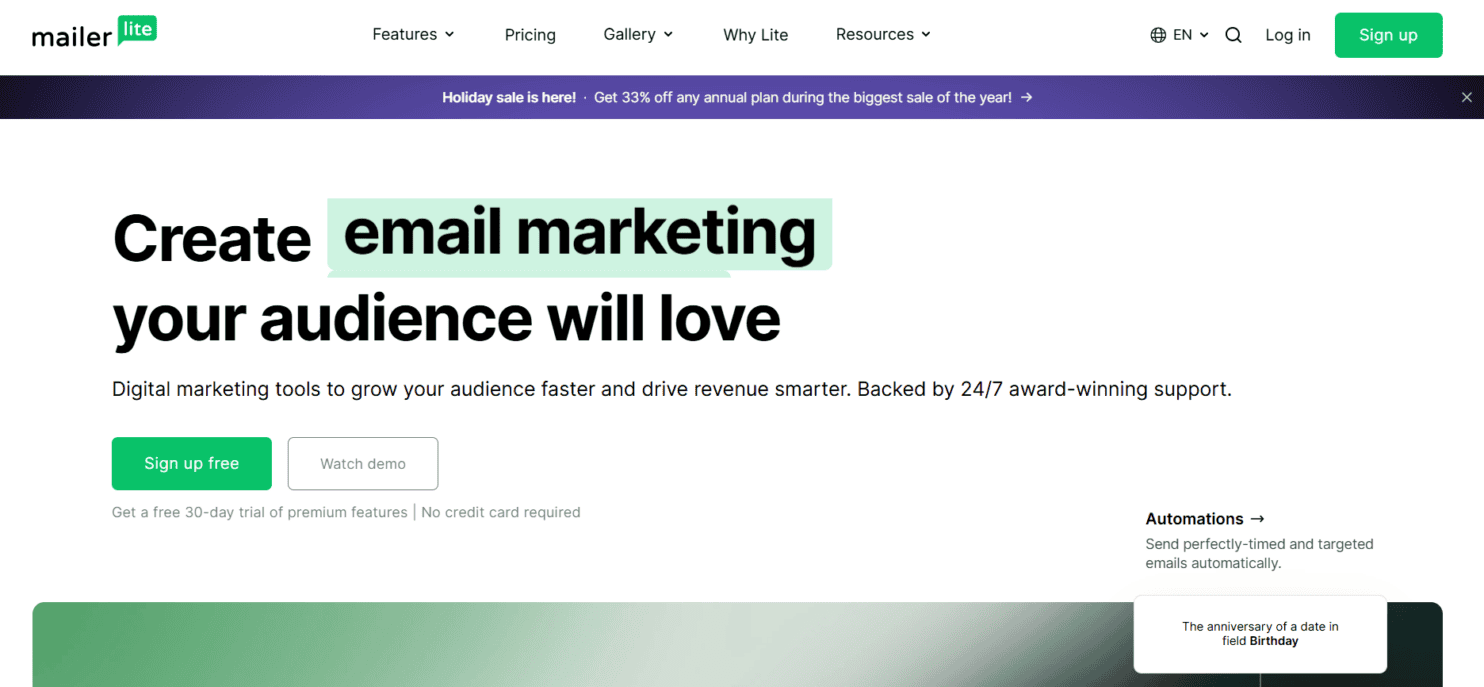Click the arrow next to Automations heading
The height and width of the screenshot is (687, 1484).
tap(1259, 518)
